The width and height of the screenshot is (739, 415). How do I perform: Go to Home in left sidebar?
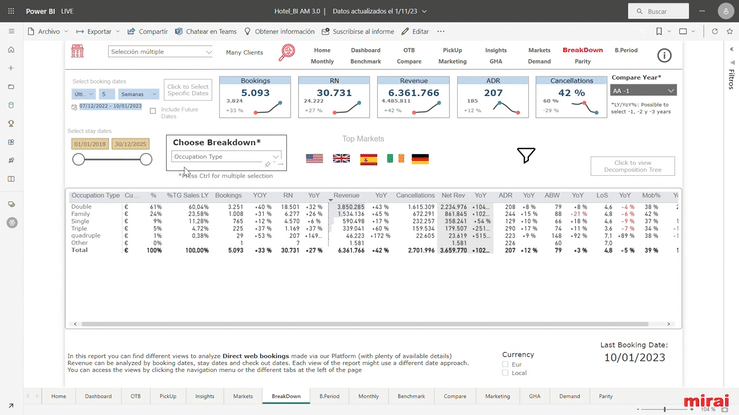tap(11, 50)
